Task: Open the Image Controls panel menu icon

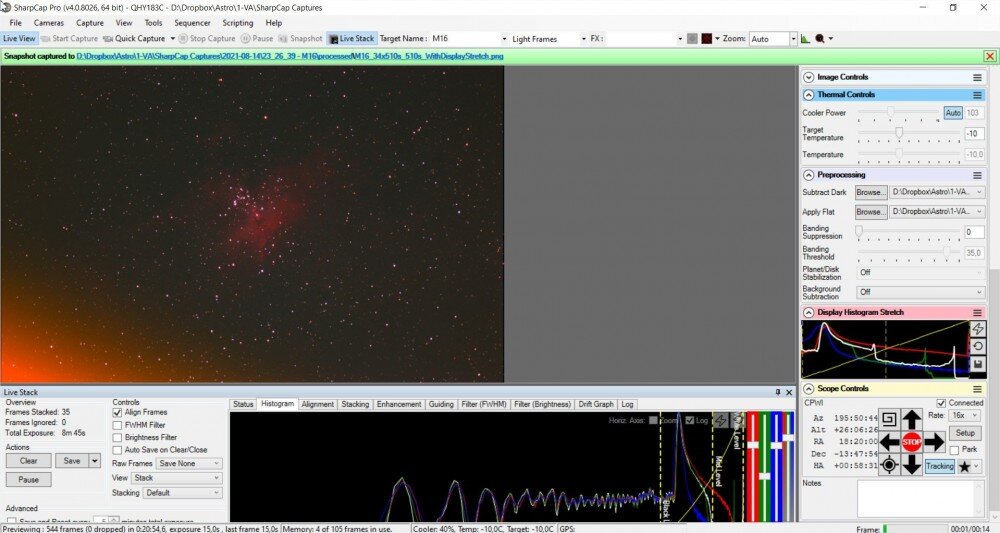Action: [977, 77]
